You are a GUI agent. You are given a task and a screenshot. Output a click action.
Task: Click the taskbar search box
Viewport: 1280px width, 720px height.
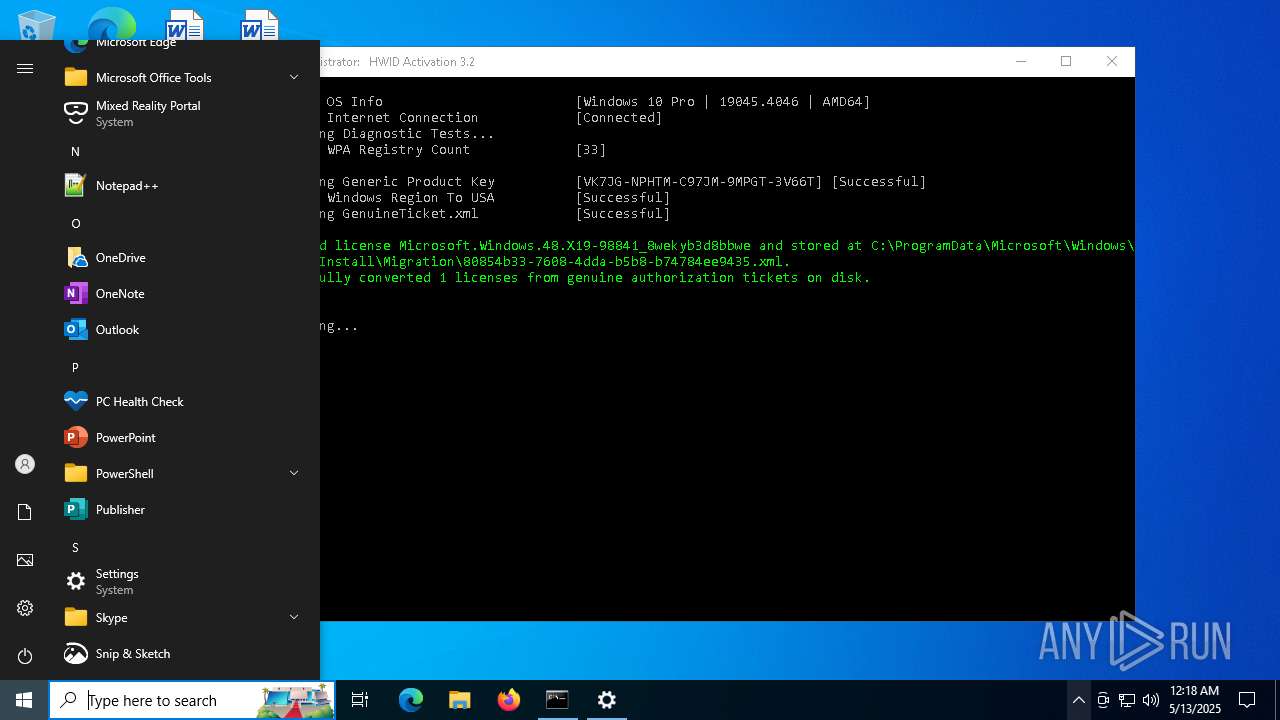192,700
